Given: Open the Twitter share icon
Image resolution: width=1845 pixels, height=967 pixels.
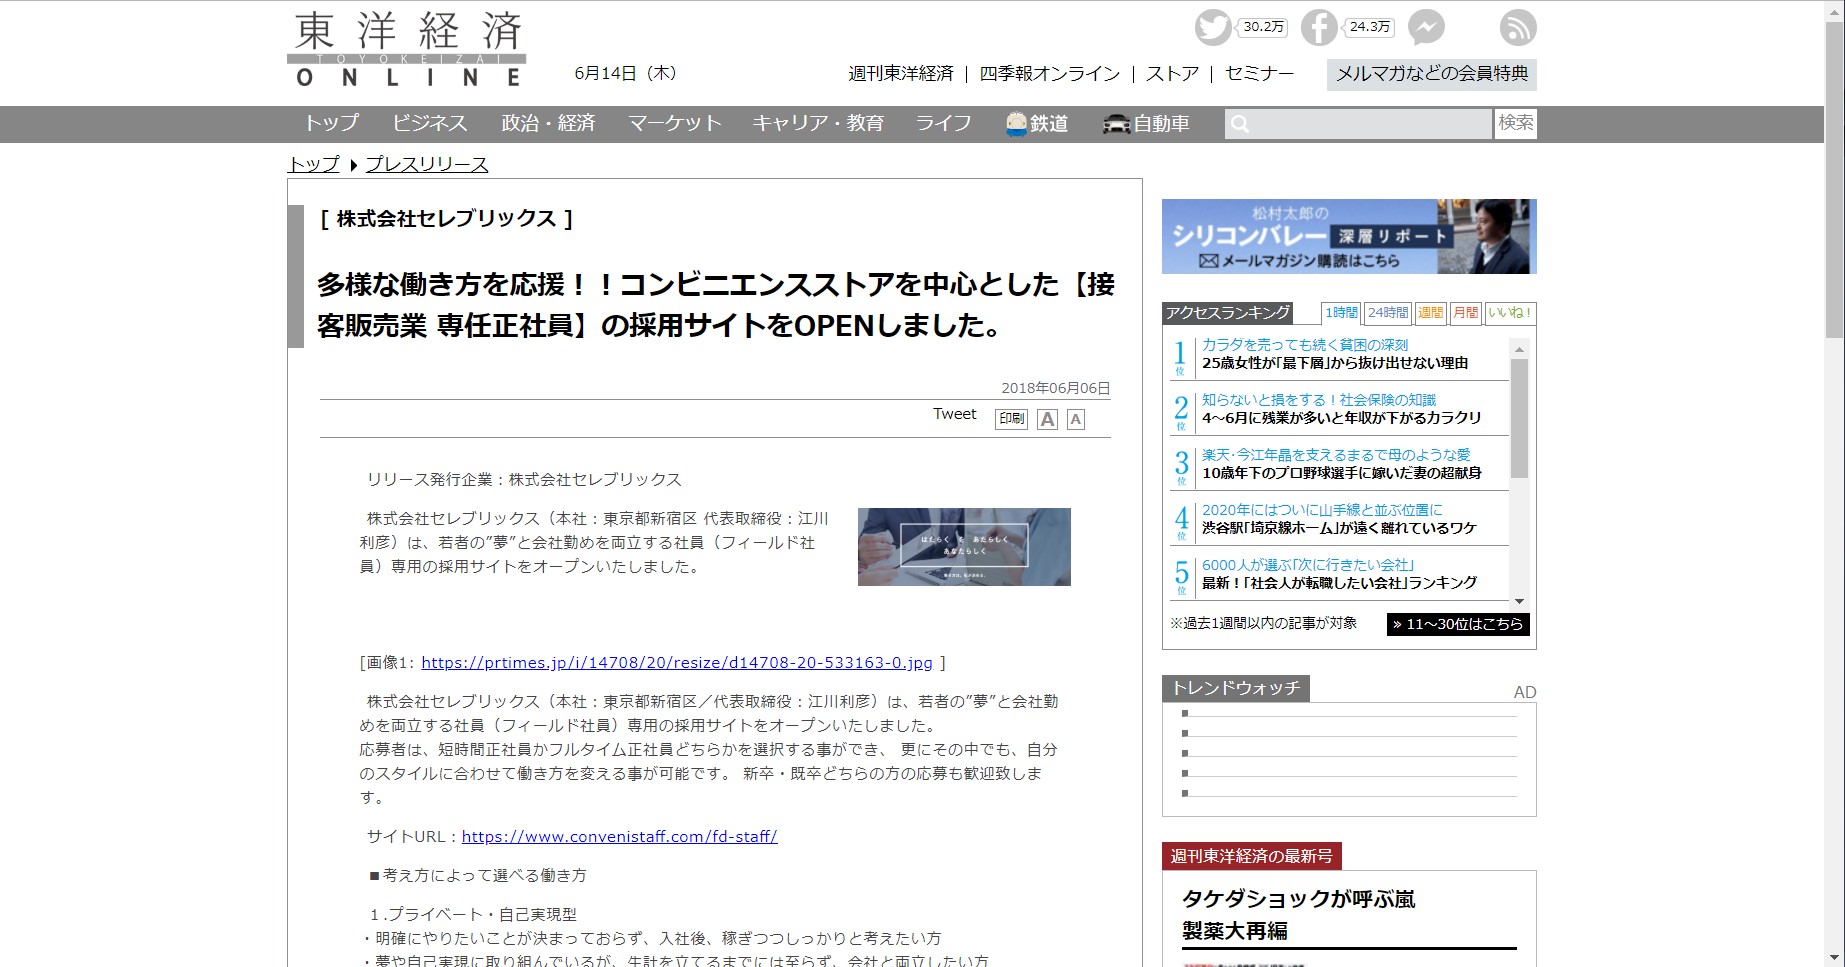Looking at the screenshot, I should (1213, 27).
